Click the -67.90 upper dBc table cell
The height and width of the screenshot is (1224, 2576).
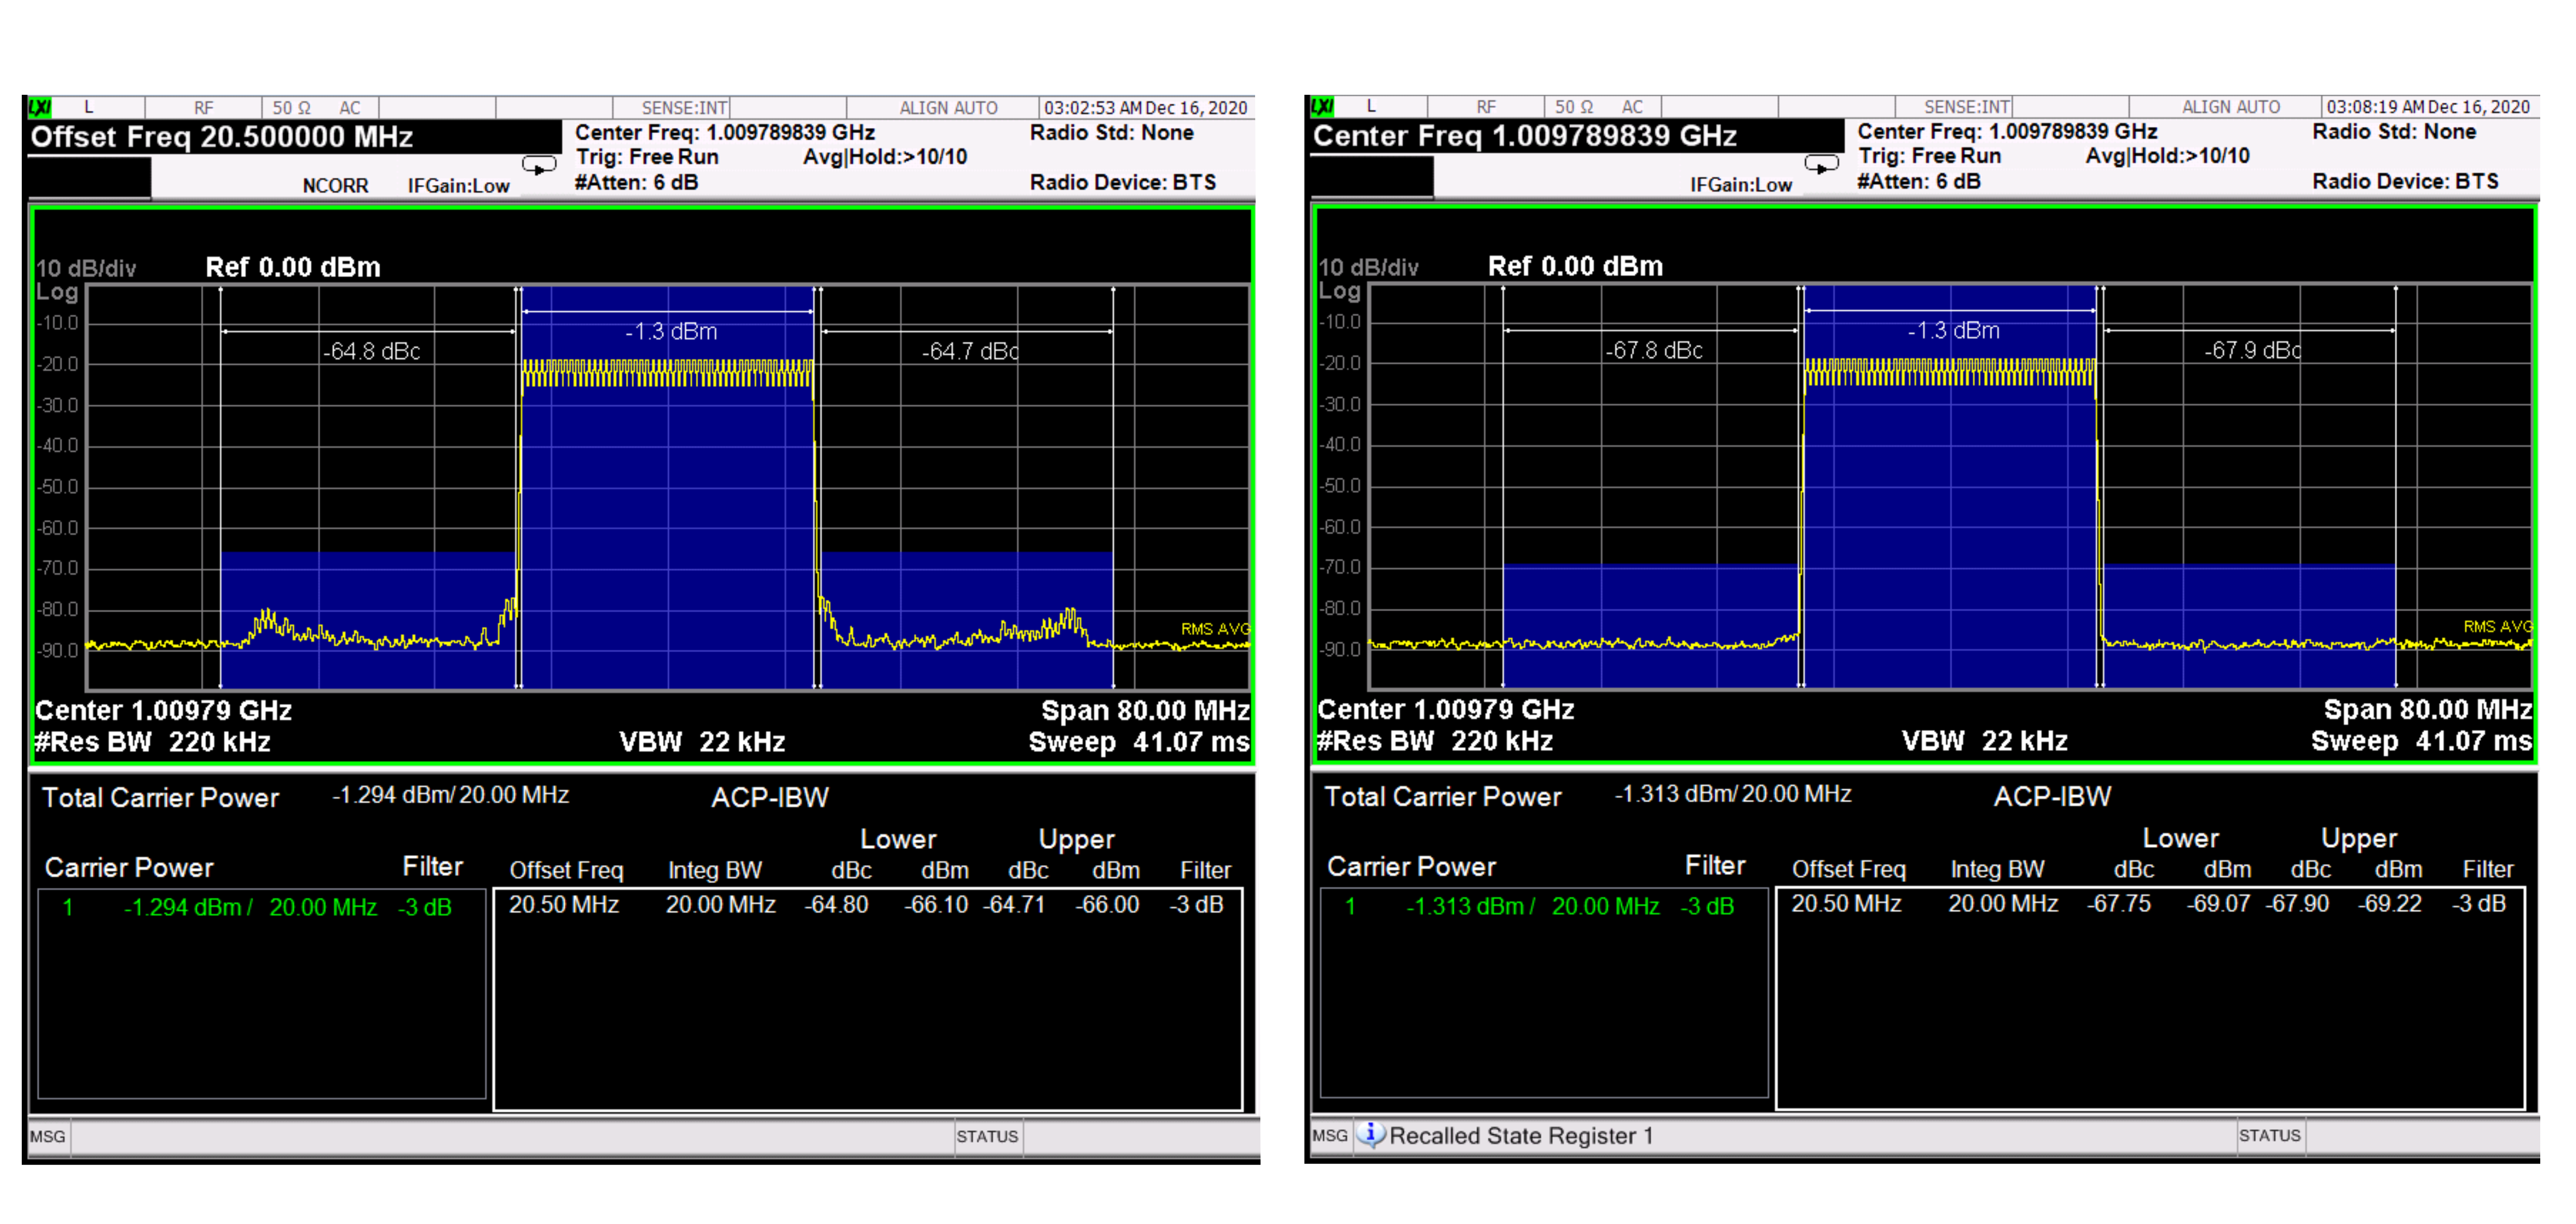tap(2296, 904)
